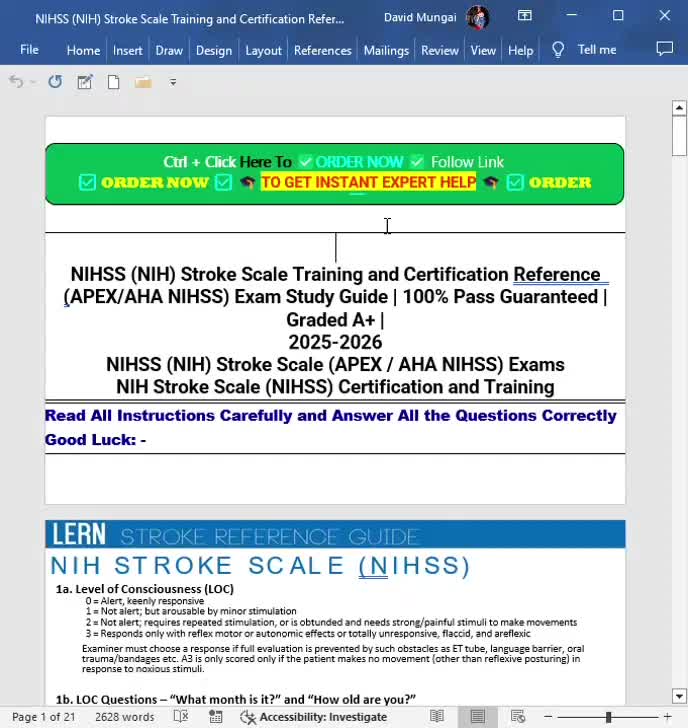Screen dimensions: 688x728
Task: Click Page 1 of 21 in status bar
Action: [x=44, y=717]
